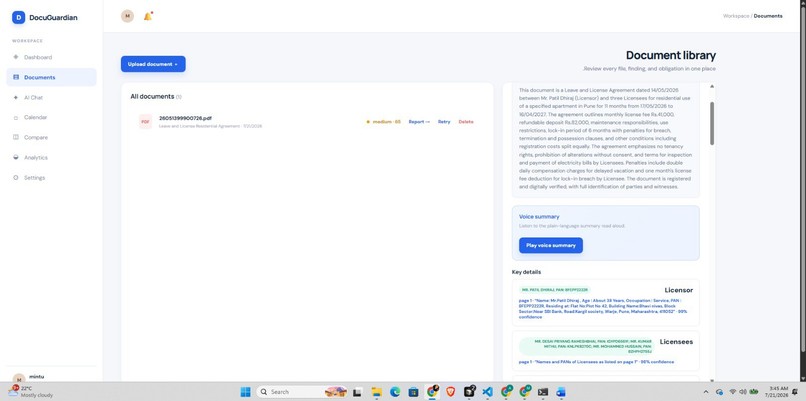
Task: Click the medium · 65 risk badge
Action: point(383,122)
